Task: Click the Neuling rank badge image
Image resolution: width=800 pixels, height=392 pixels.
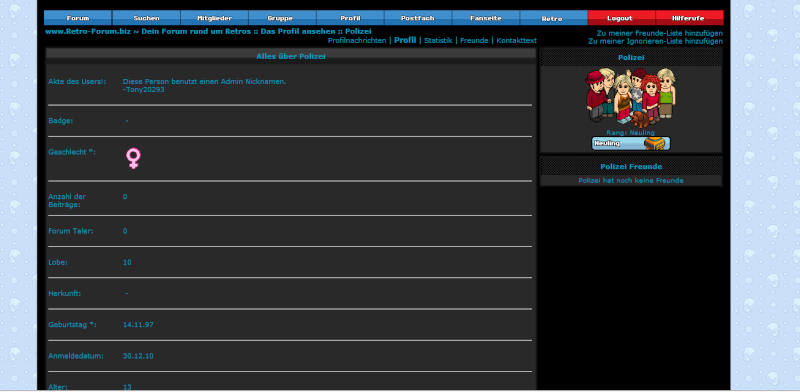Action: coord(631,143)
